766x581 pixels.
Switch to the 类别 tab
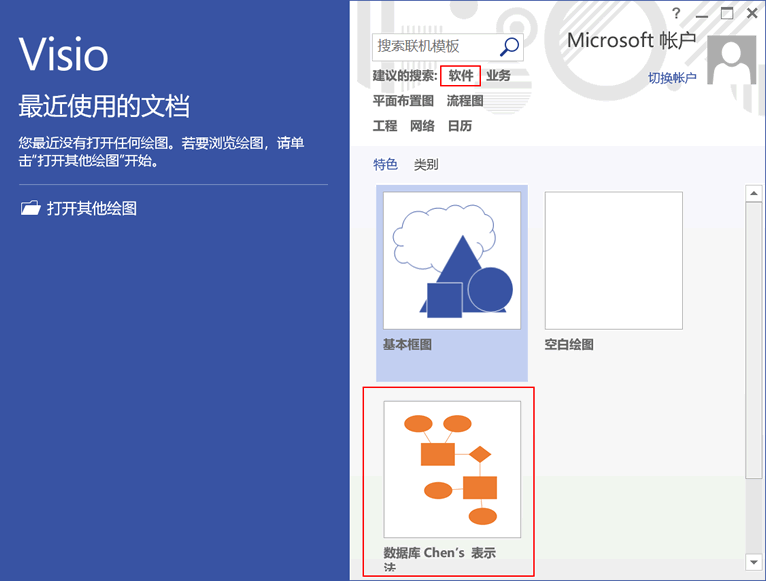pyautogui.click(x=426, y=165)
